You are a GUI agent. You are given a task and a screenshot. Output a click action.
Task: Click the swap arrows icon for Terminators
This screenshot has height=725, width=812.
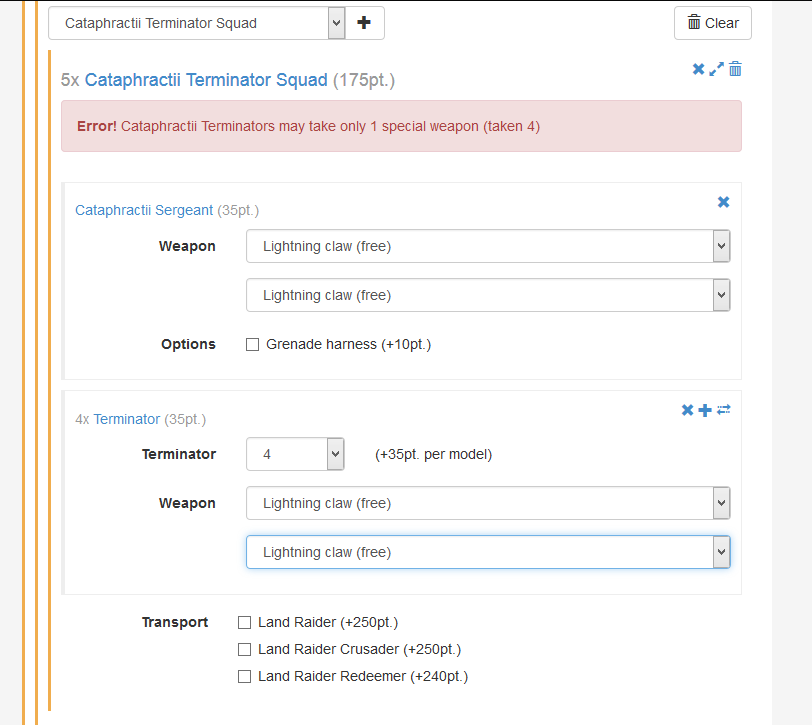723,410
